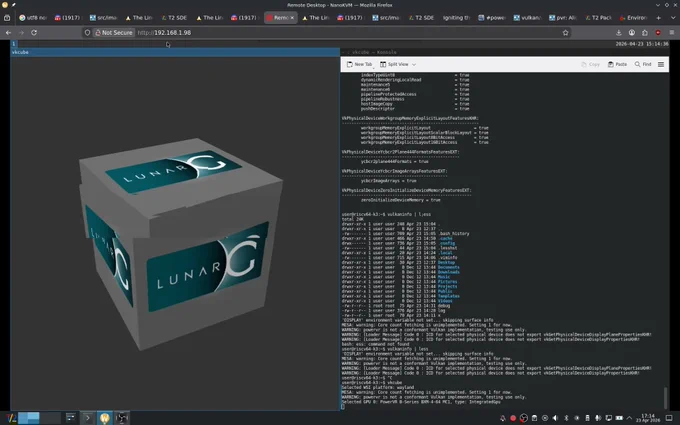Click the 'Templates' directory in terminal listing

click(448, 296)
